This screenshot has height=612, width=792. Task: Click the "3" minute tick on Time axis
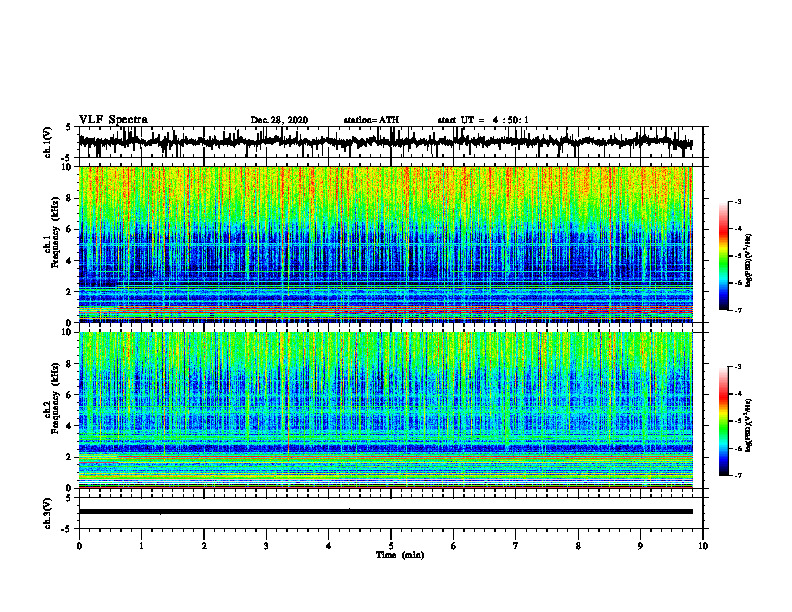pos(266,546)
